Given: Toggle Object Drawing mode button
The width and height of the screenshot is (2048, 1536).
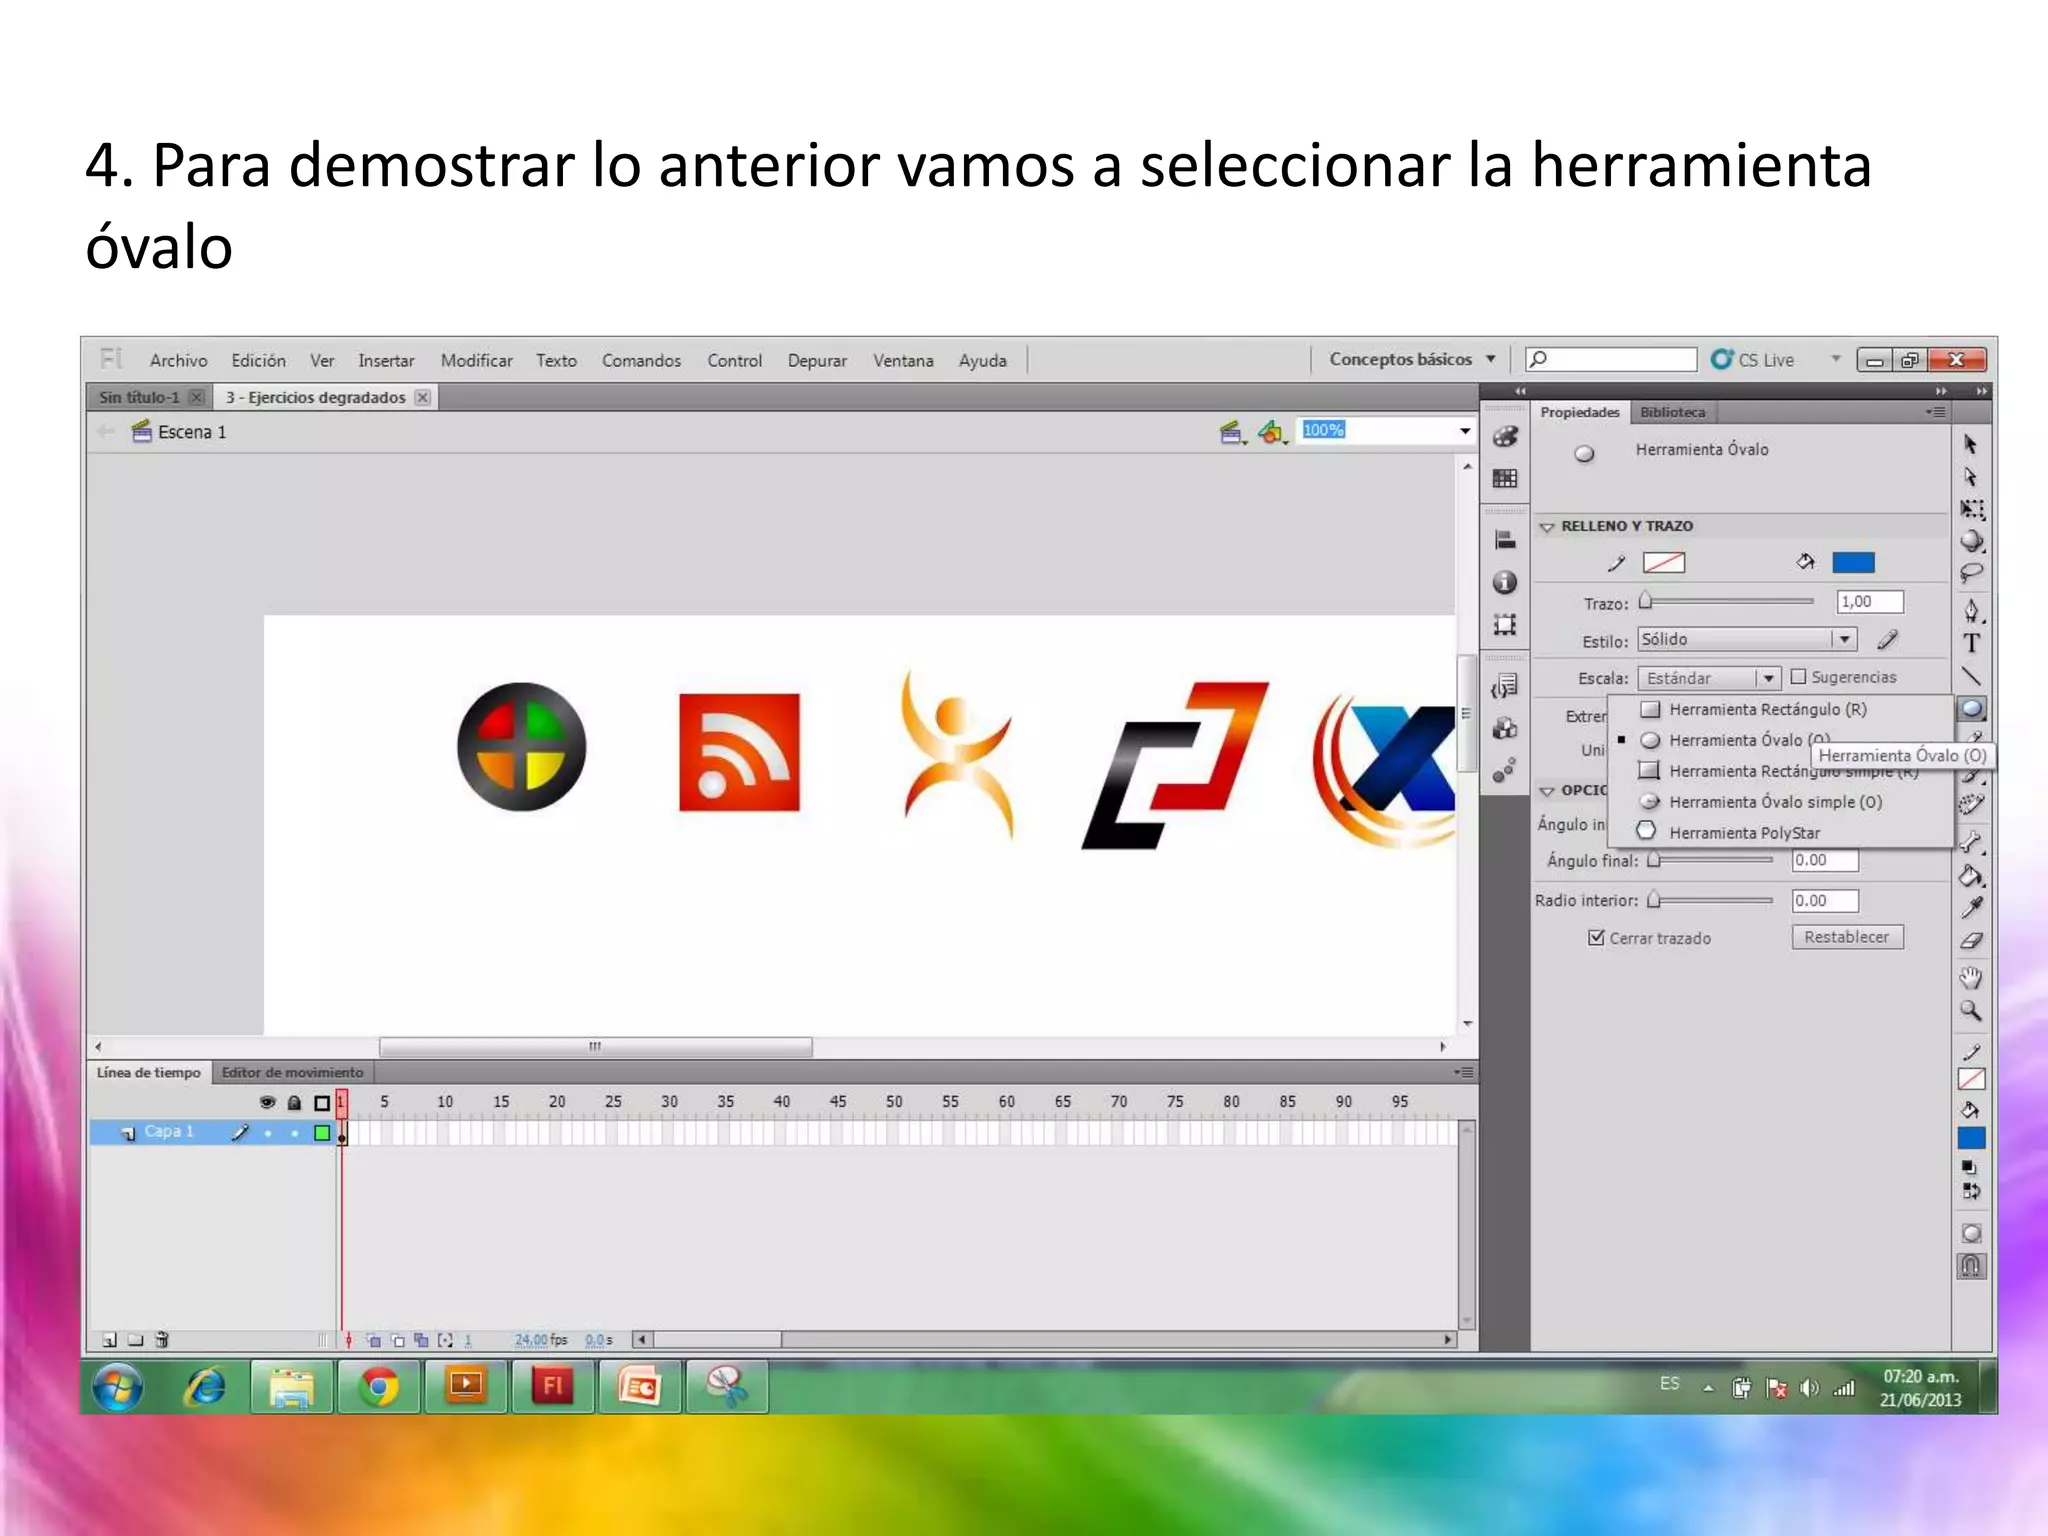Looking at the screenshot, I should click(1971, 1233).
